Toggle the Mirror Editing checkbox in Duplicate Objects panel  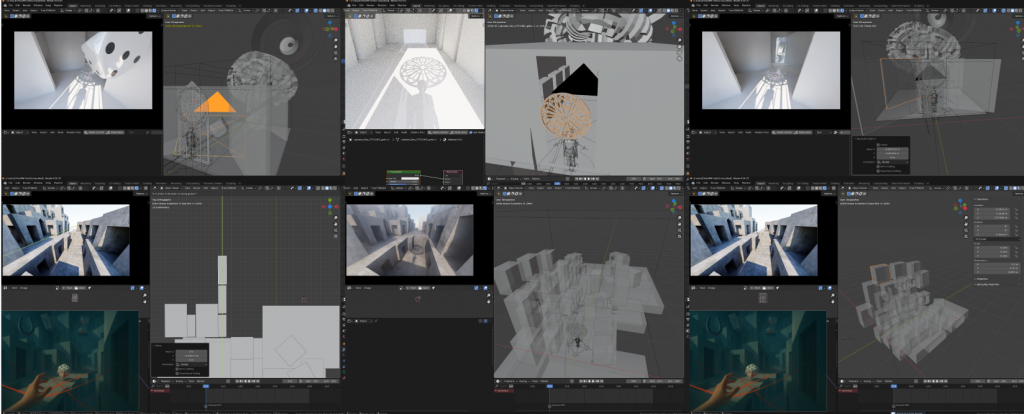coord(878,164)
